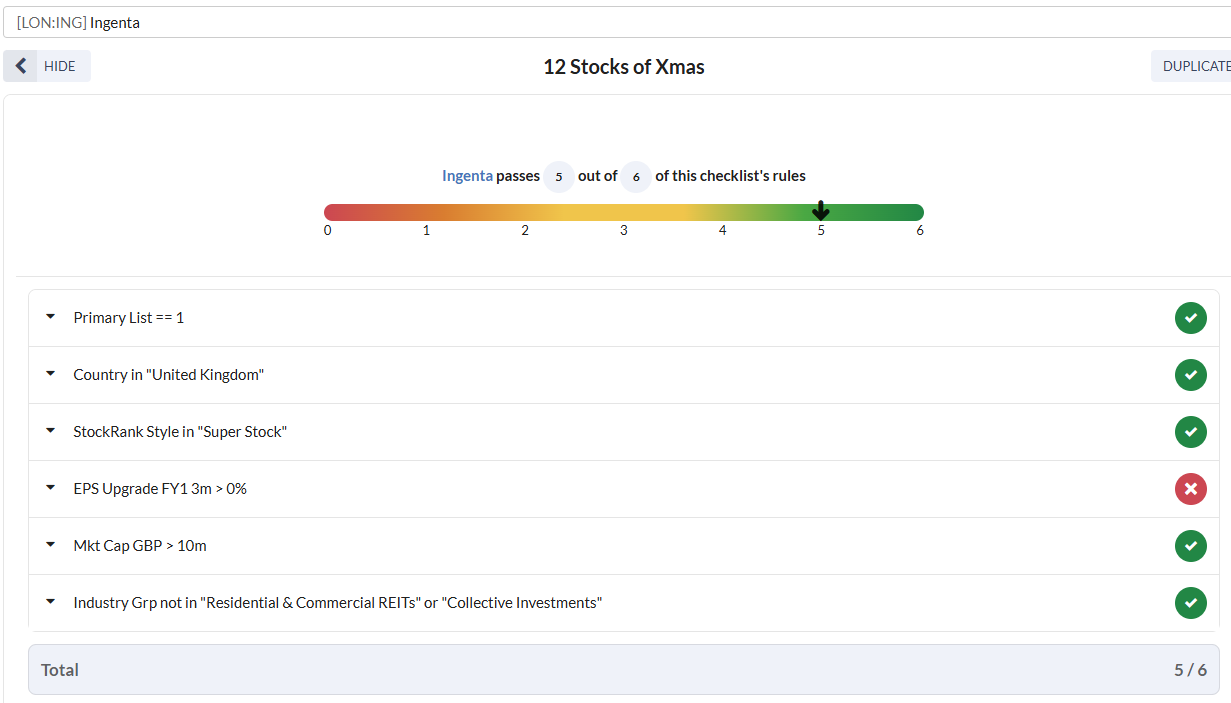Expand the EPS Upgrade FY1 3m rule
The image size is (1231, 703).
pos(51,488)
